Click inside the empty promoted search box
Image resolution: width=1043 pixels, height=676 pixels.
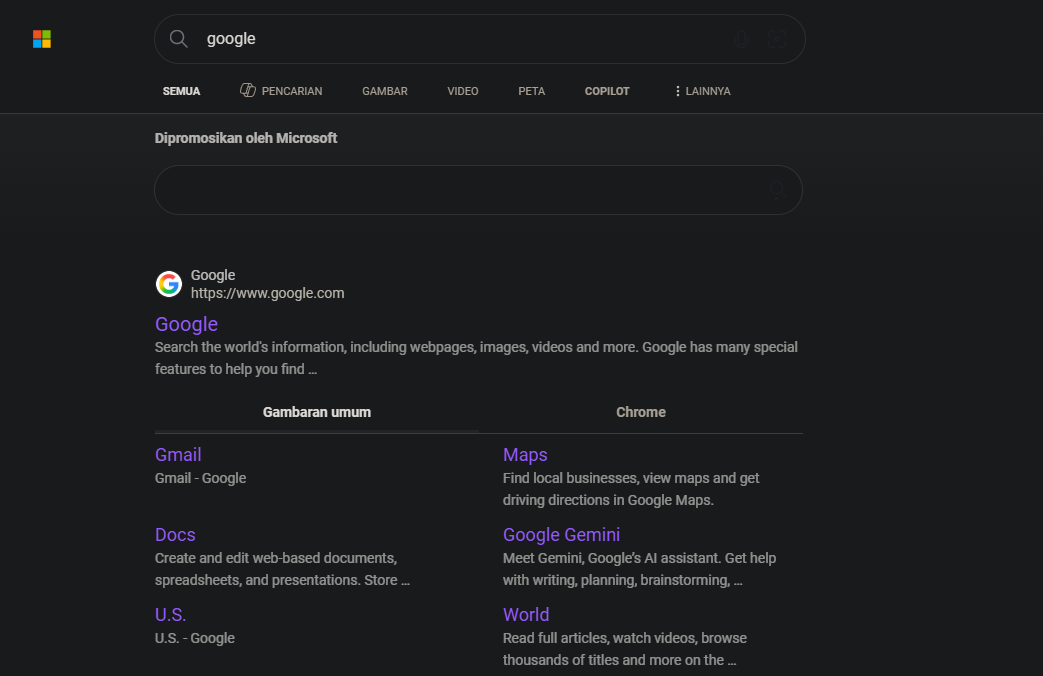click(x=478, y=190)
